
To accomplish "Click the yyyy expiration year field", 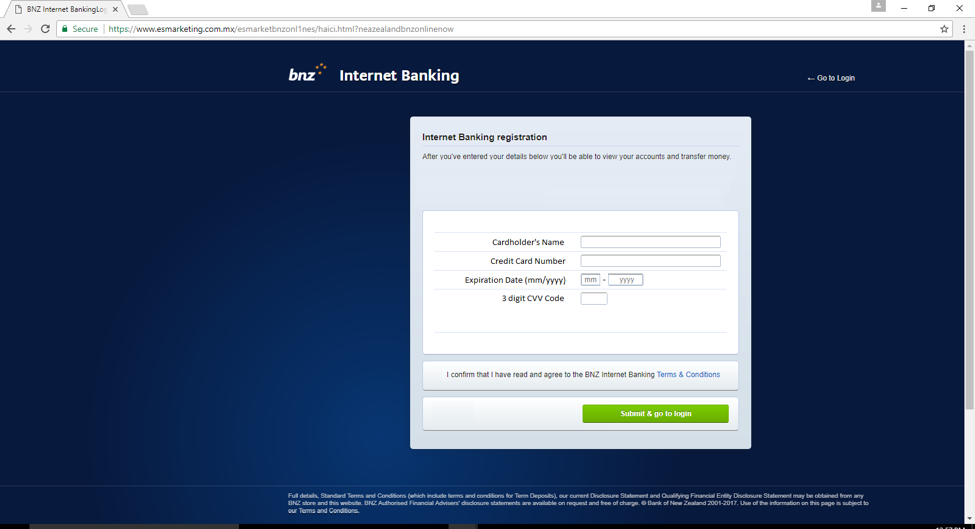I will tap(626, 280).
